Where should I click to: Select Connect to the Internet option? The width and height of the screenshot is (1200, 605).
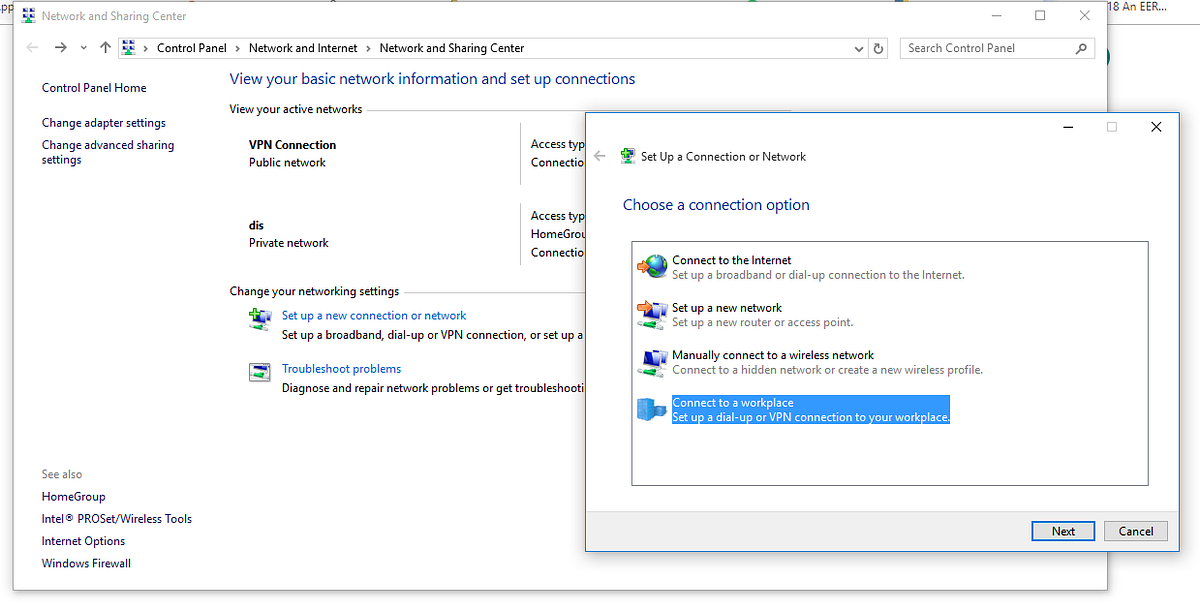[818, 267]
